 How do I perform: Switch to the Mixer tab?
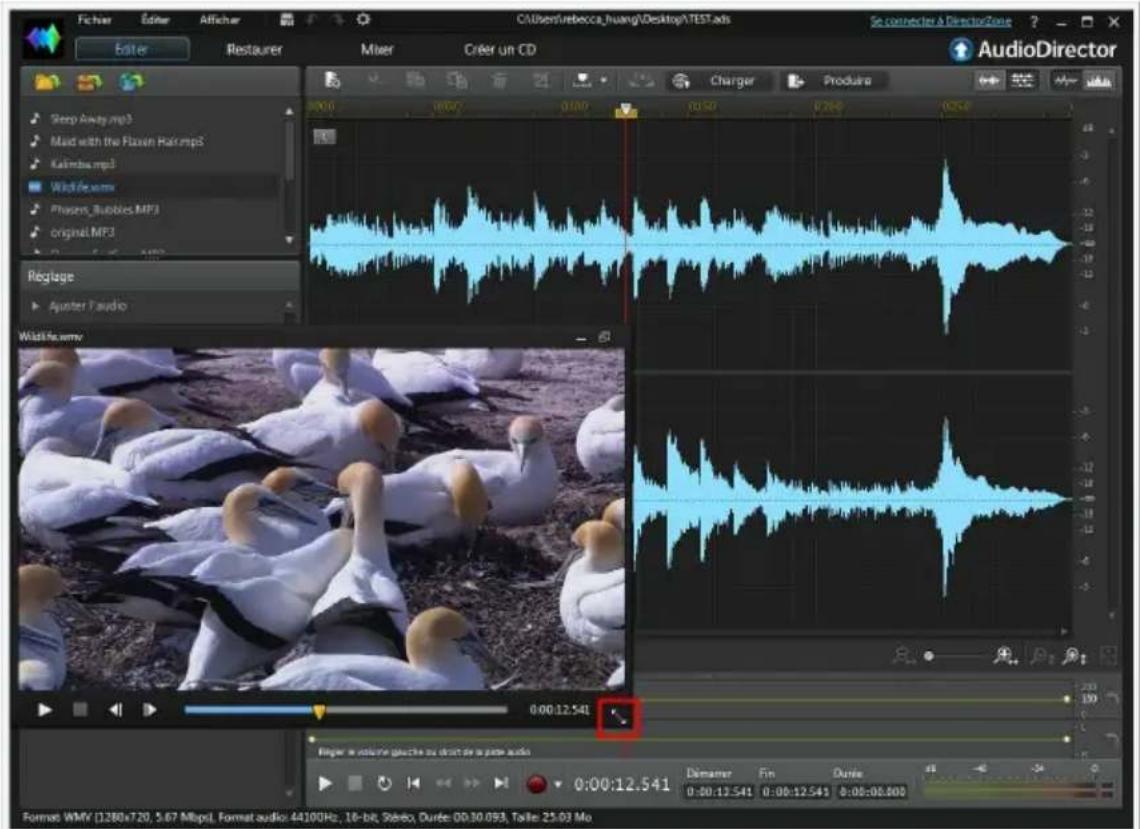point(377,49)
